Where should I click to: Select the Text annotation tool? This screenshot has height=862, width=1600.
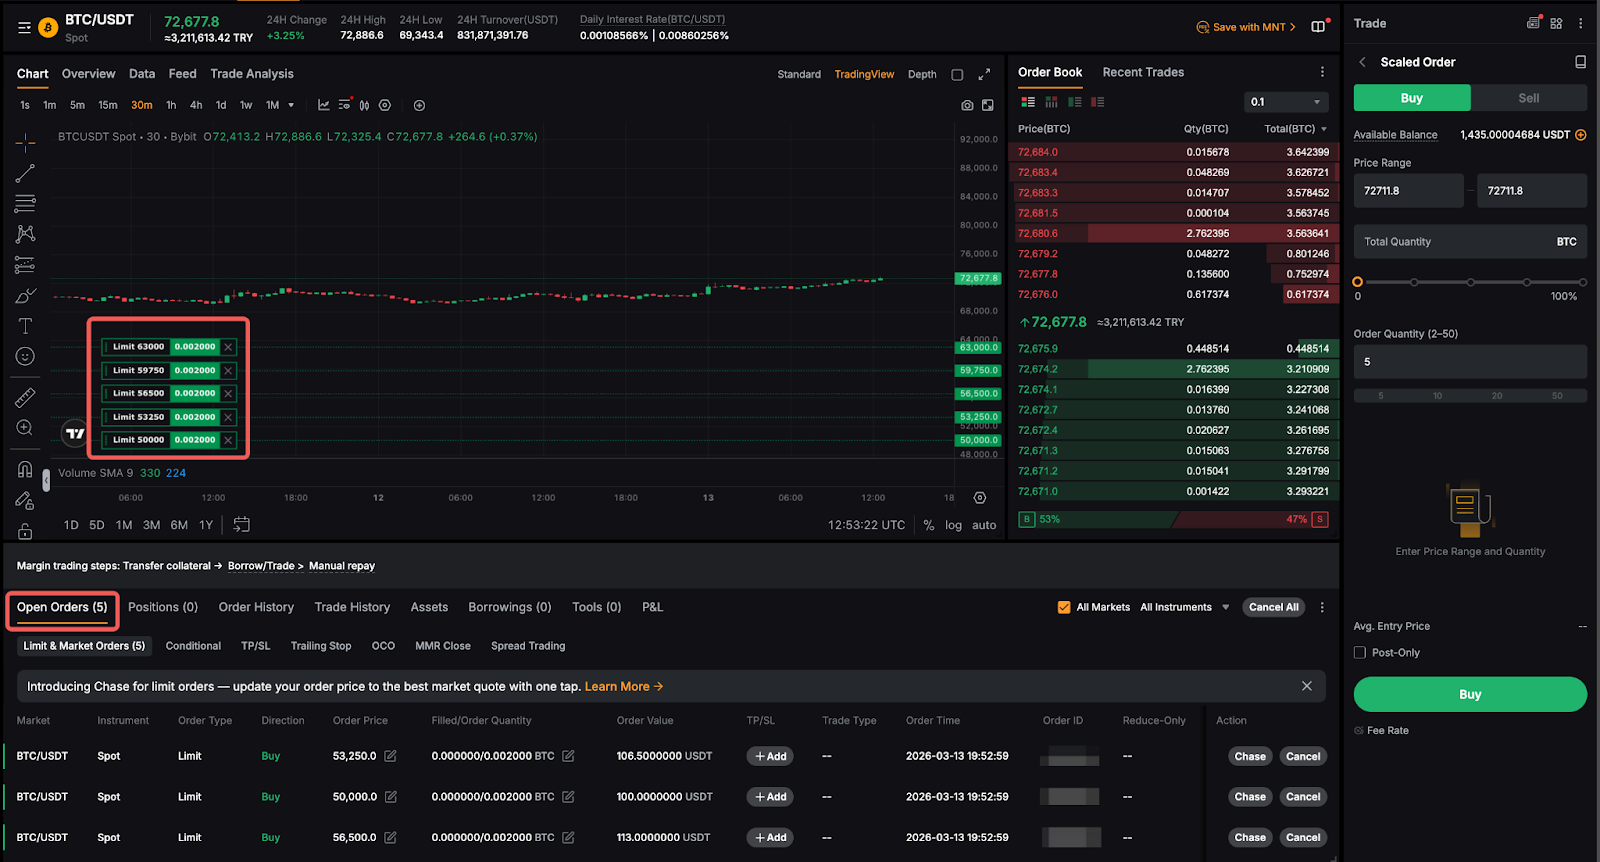[25, 326]
